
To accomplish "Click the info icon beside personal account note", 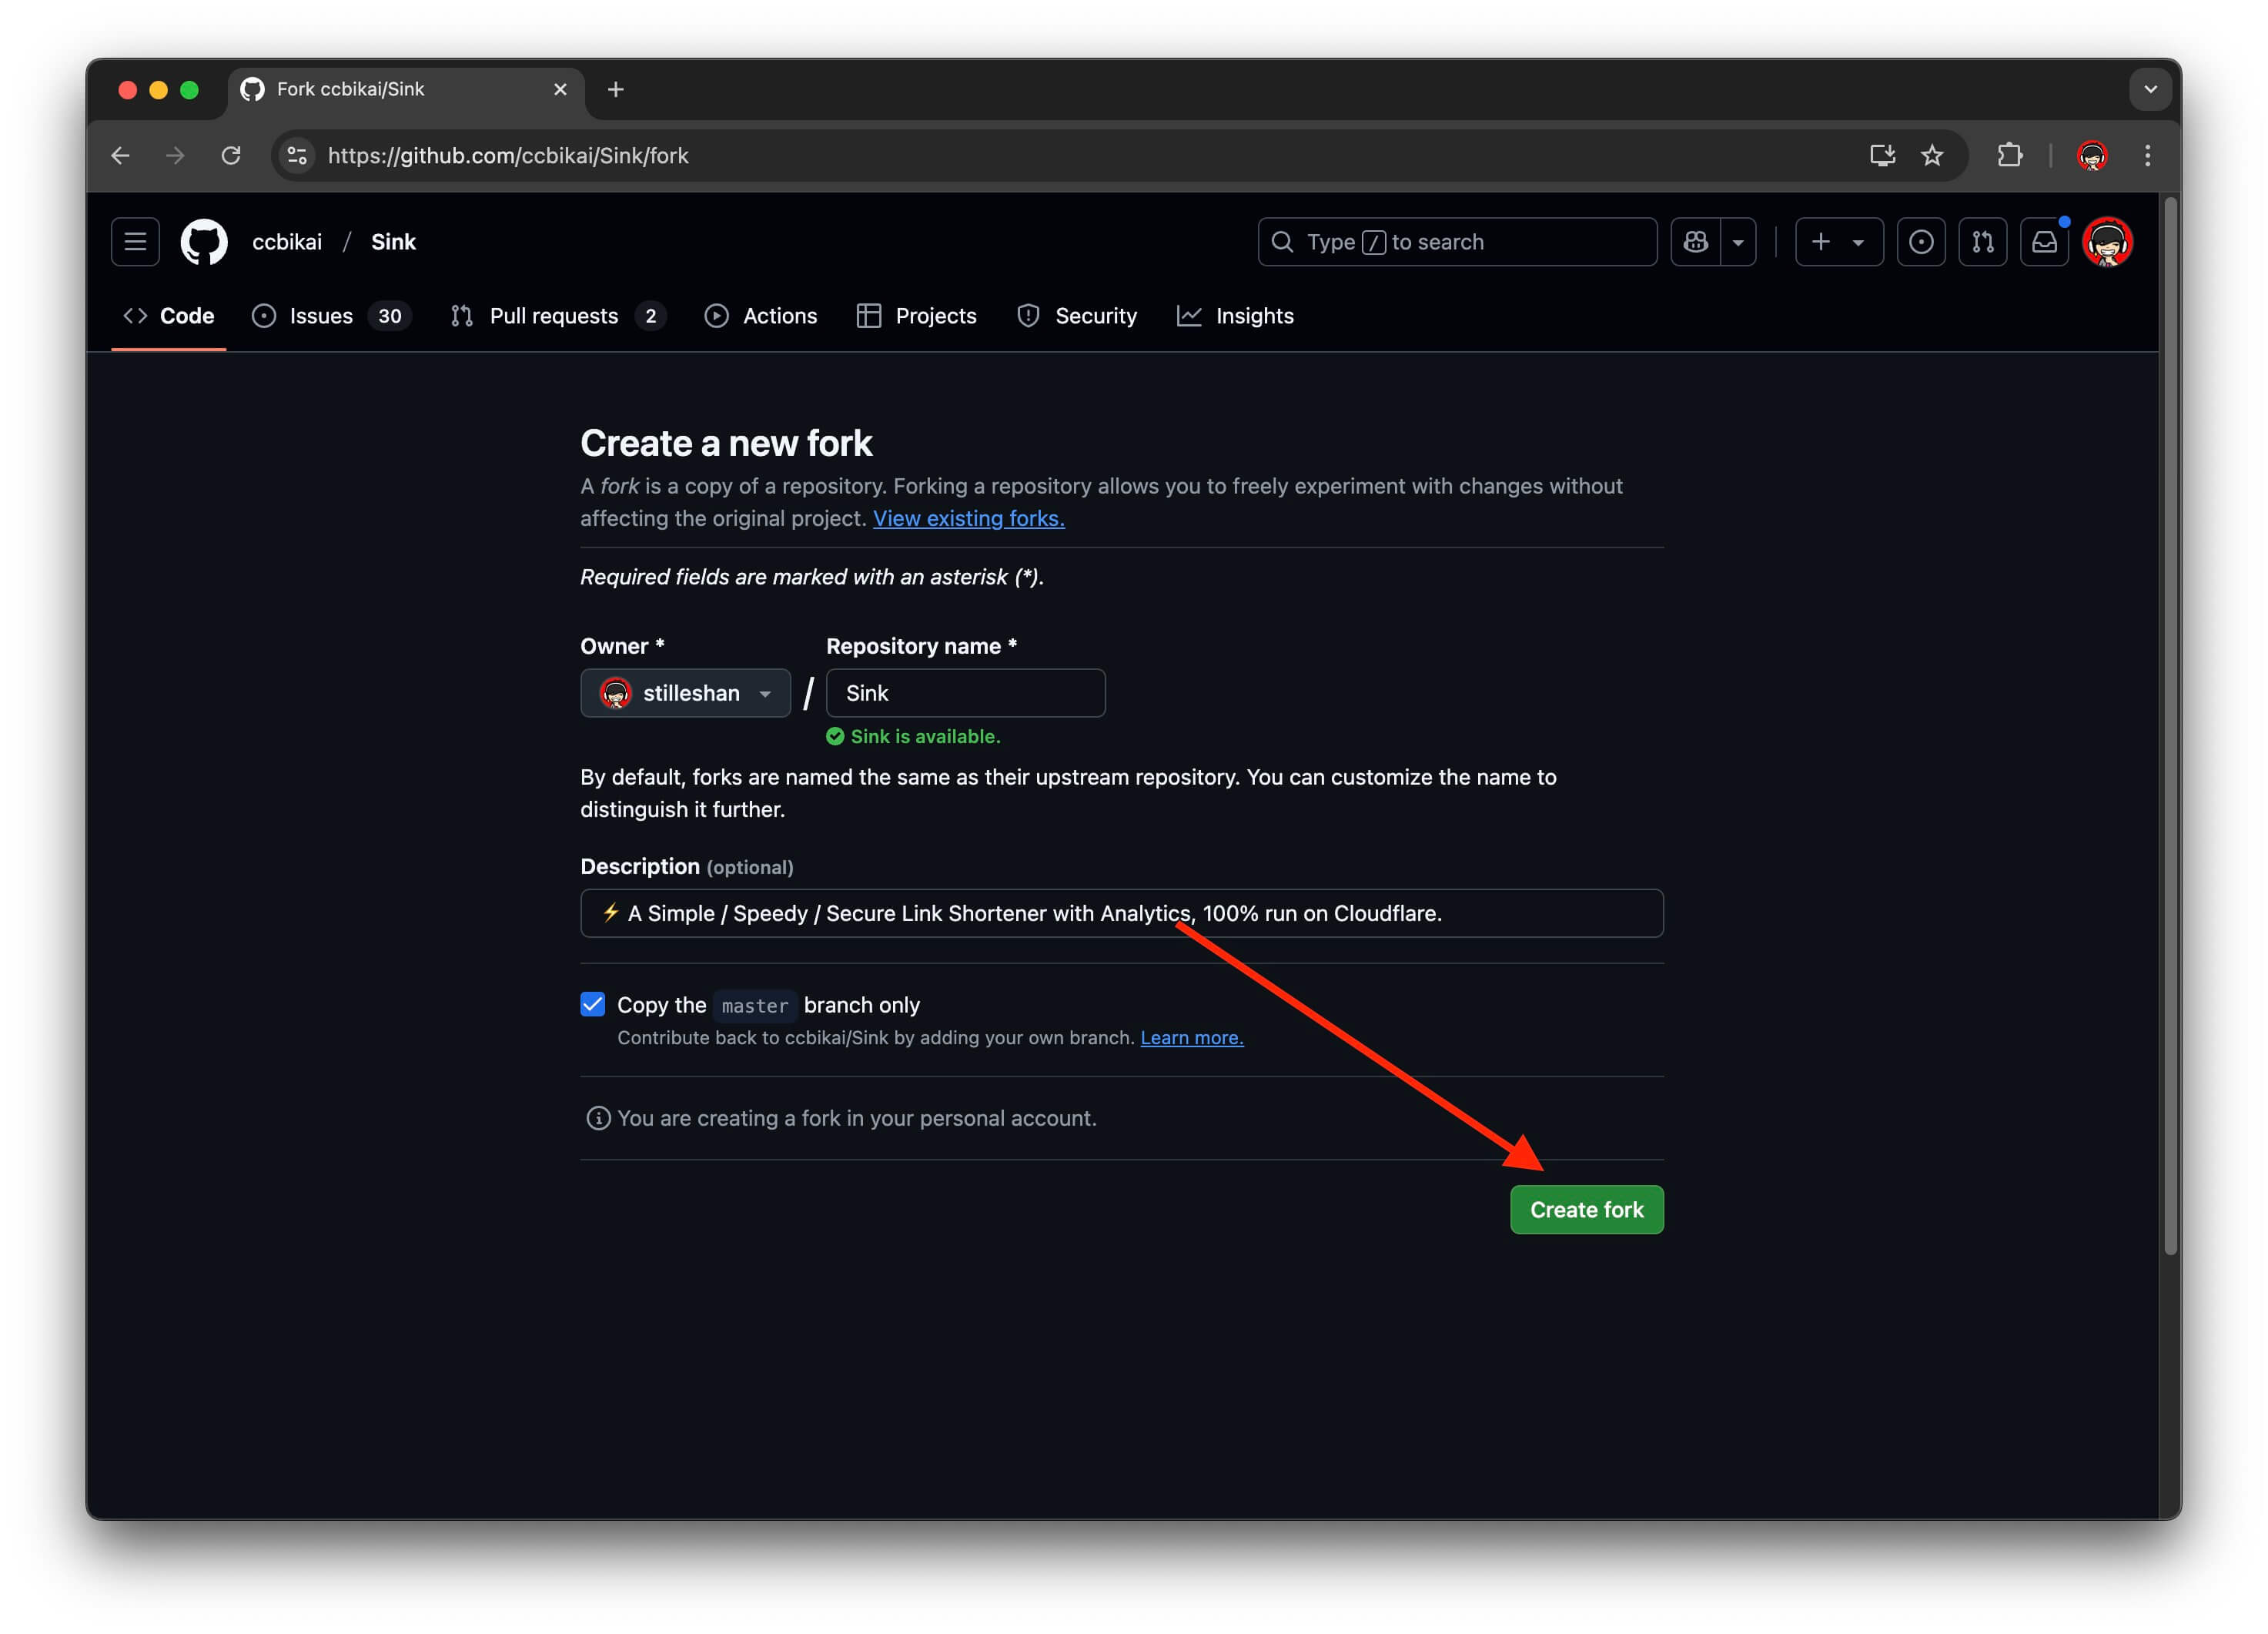I will [598, 1118].
